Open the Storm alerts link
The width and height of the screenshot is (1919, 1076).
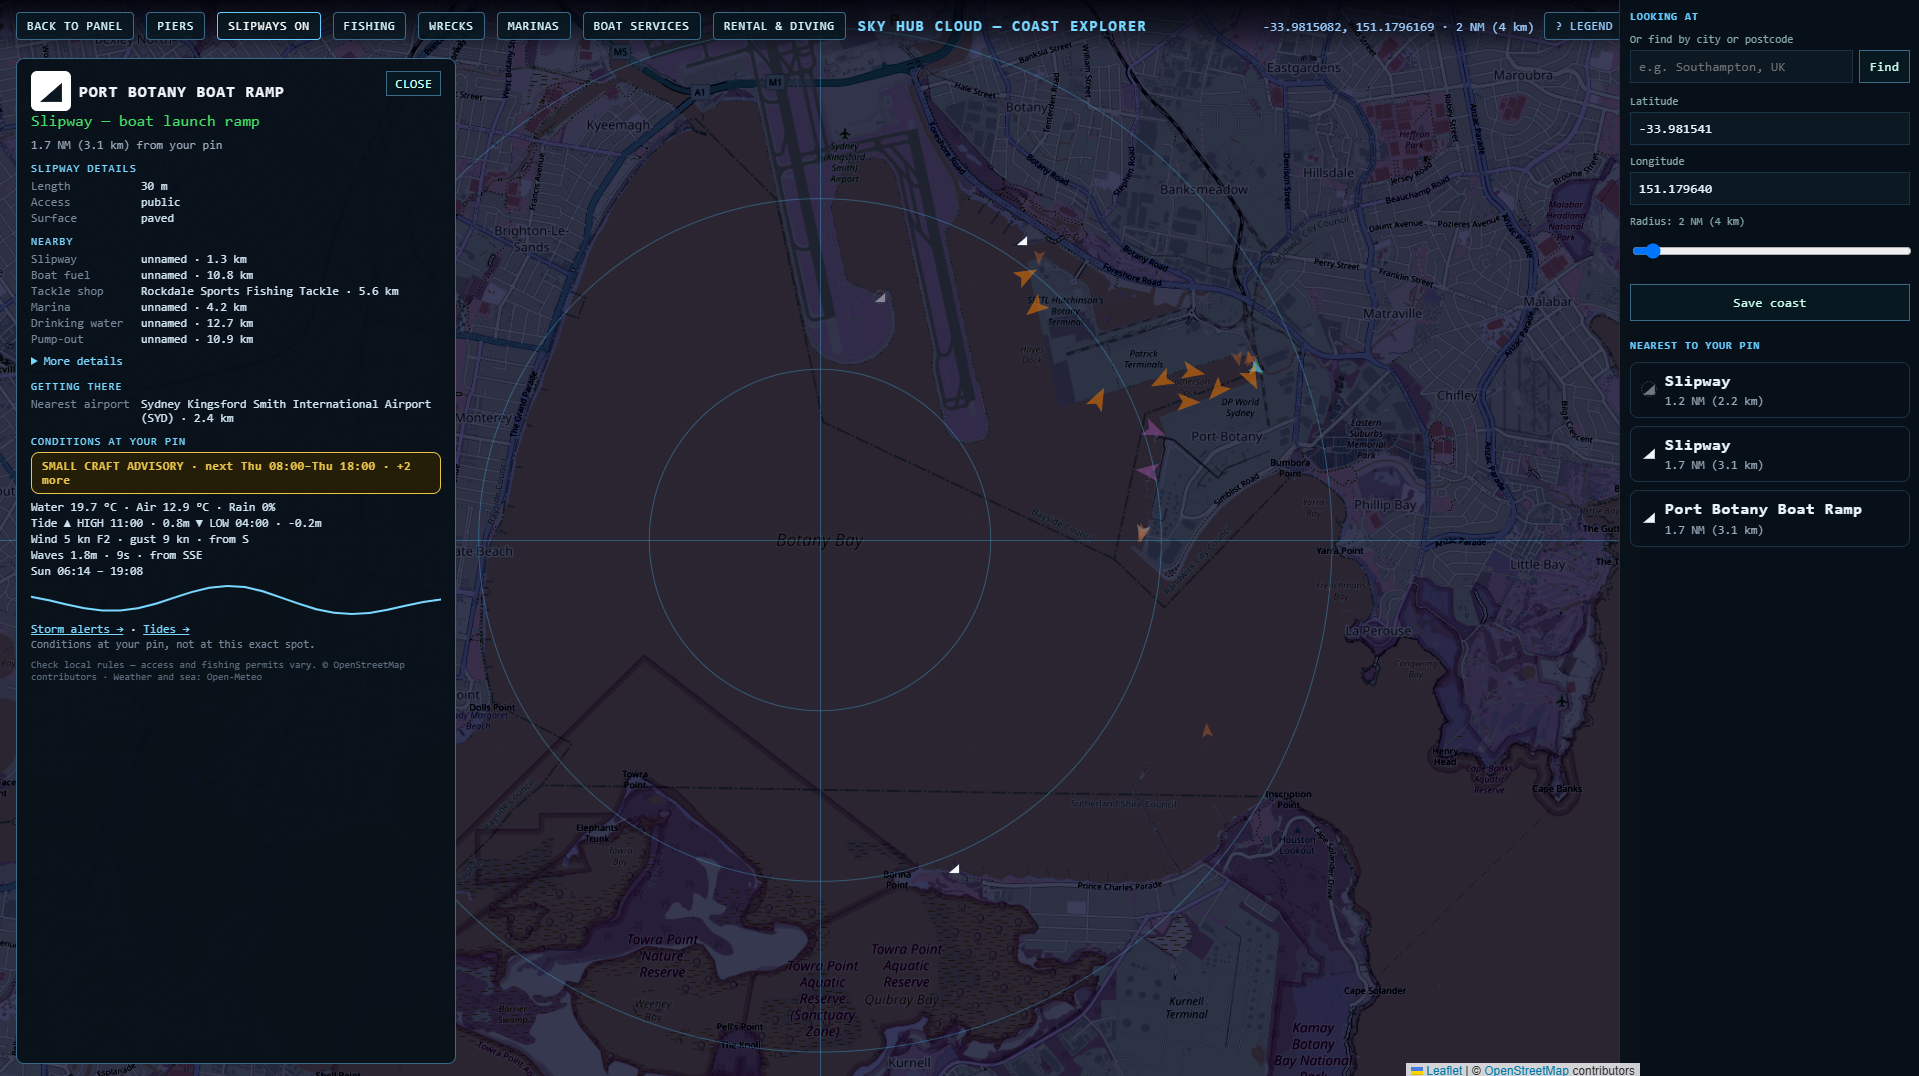pos(77,629)
